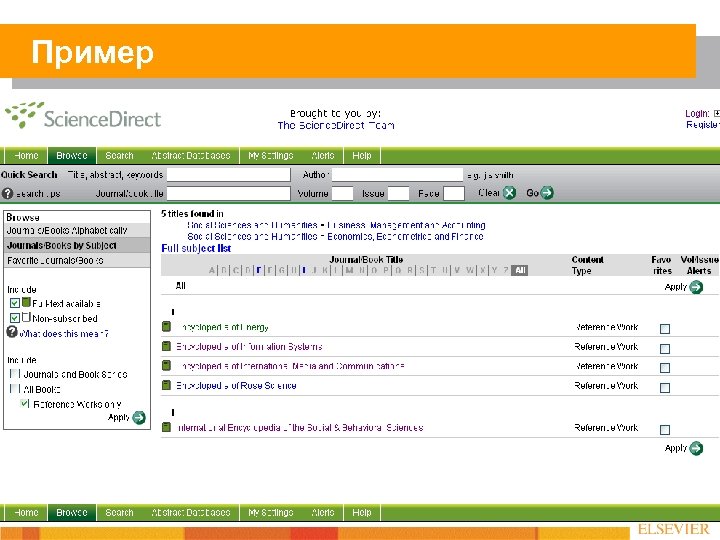Open the Help tab in top navigation
Viewport: 720px width, 540px height.
tap(362, 156)
